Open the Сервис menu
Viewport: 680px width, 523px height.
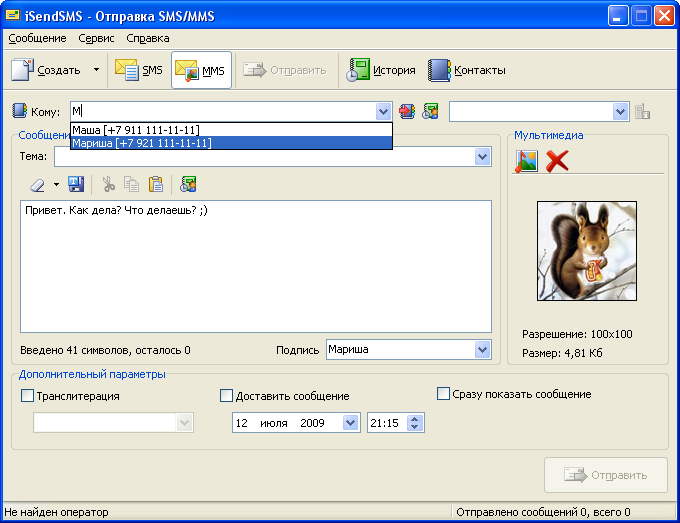pyautogui.click(x=96, y=39)
